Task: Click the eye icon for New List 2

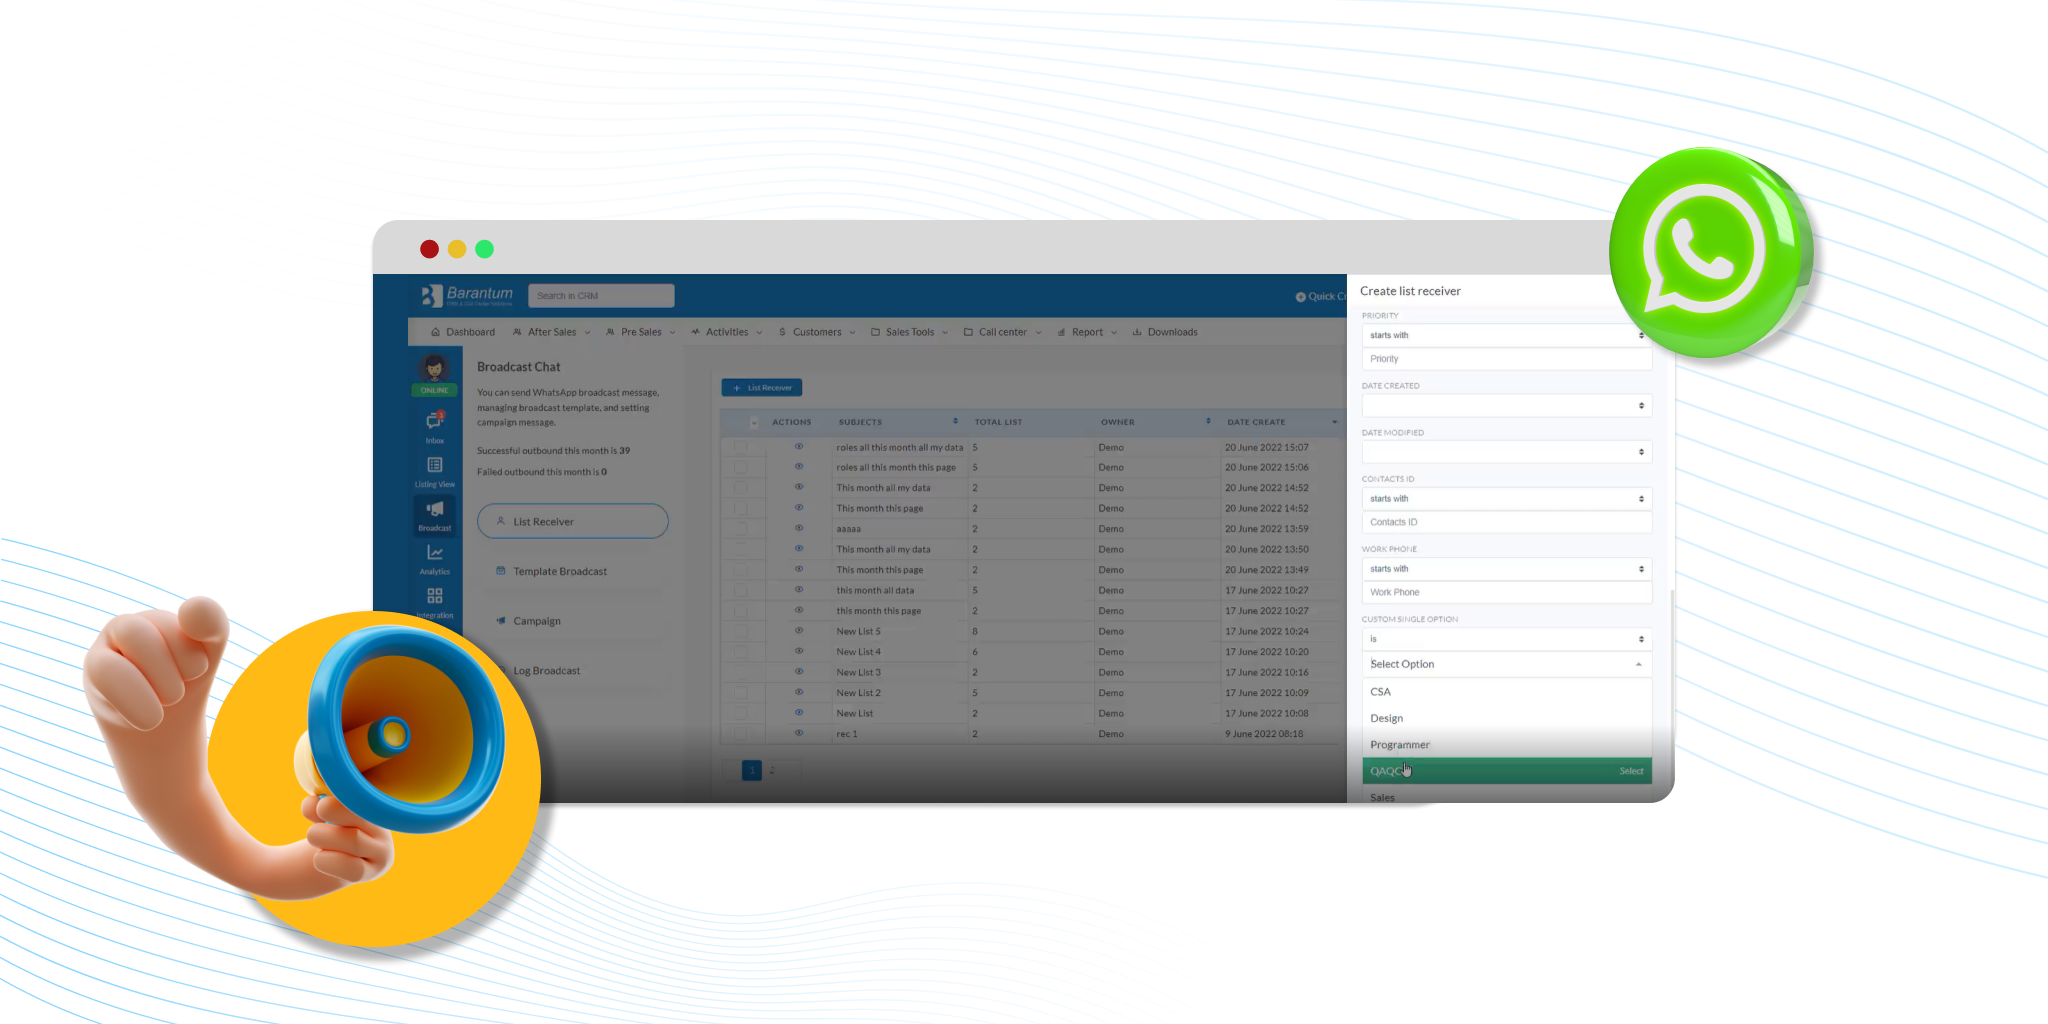Action: [799, 692]
